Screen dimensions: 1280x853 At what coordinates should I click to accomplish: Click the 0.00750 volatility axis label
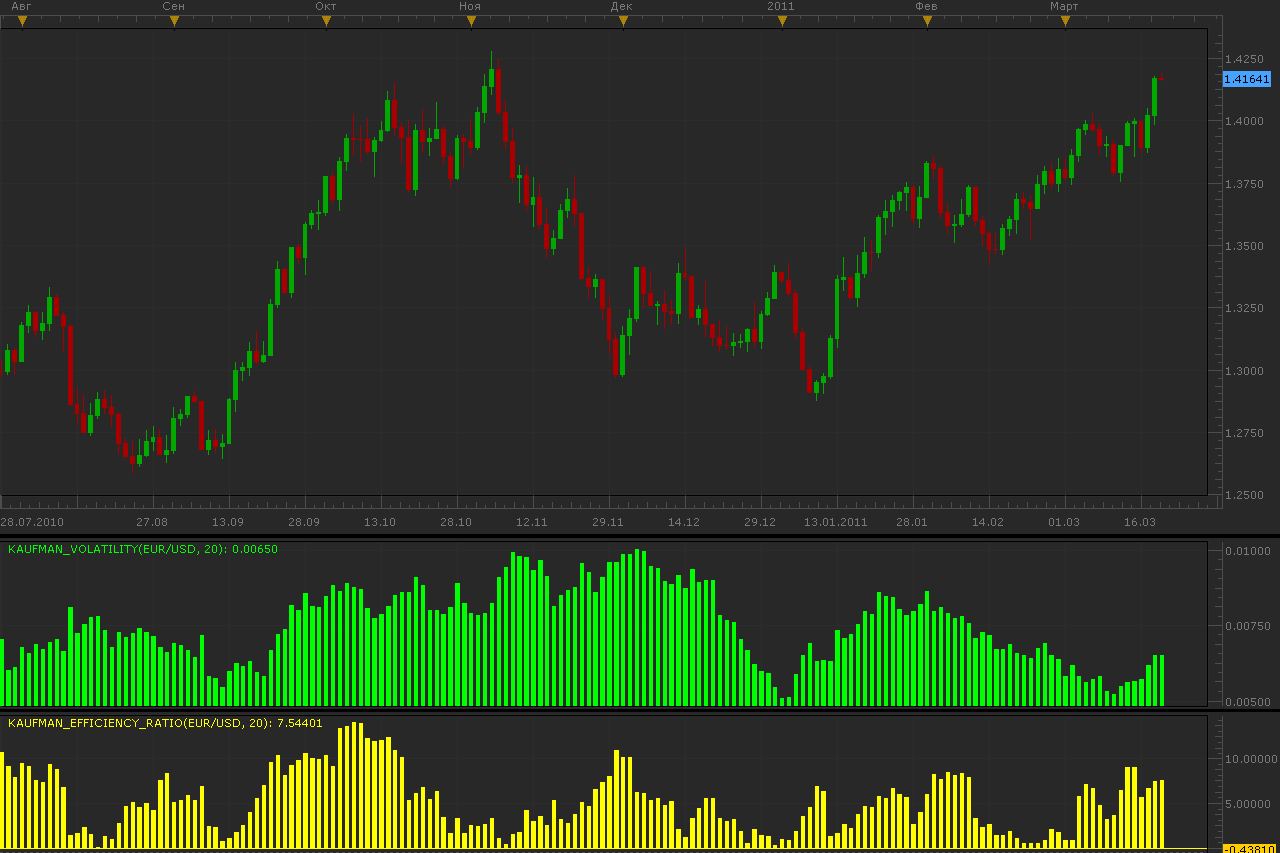(x=1247, y=627)
